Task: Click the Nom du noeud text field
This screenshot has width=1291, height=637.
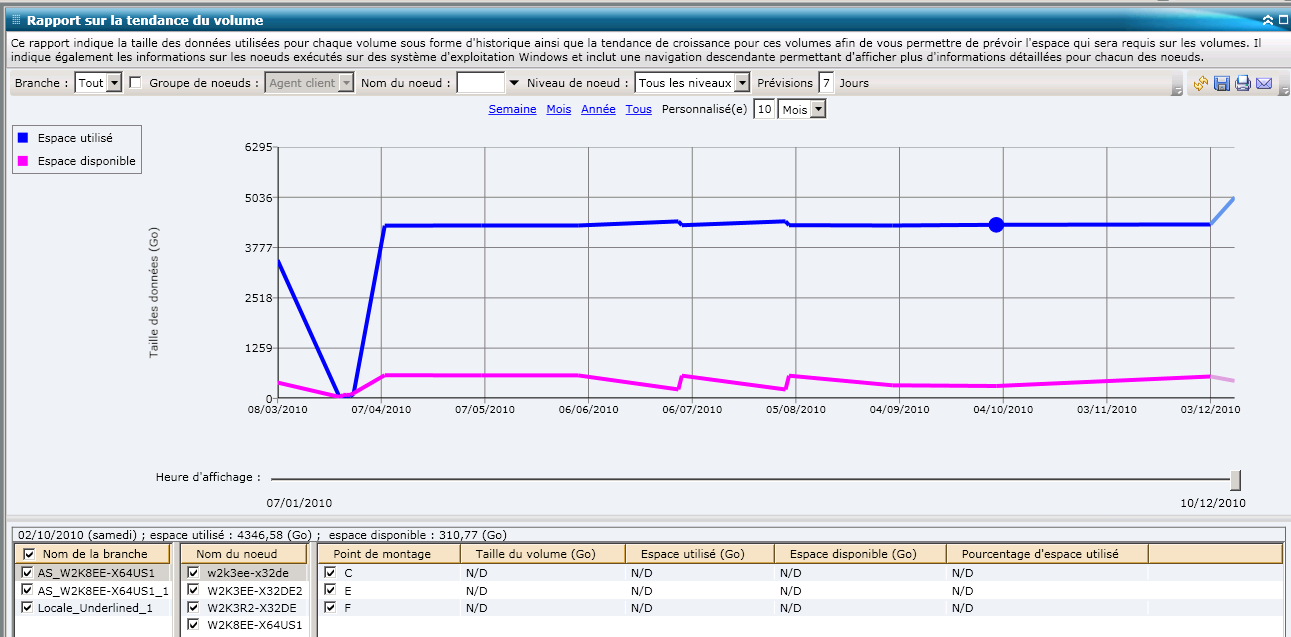Action: pos(480,83)
